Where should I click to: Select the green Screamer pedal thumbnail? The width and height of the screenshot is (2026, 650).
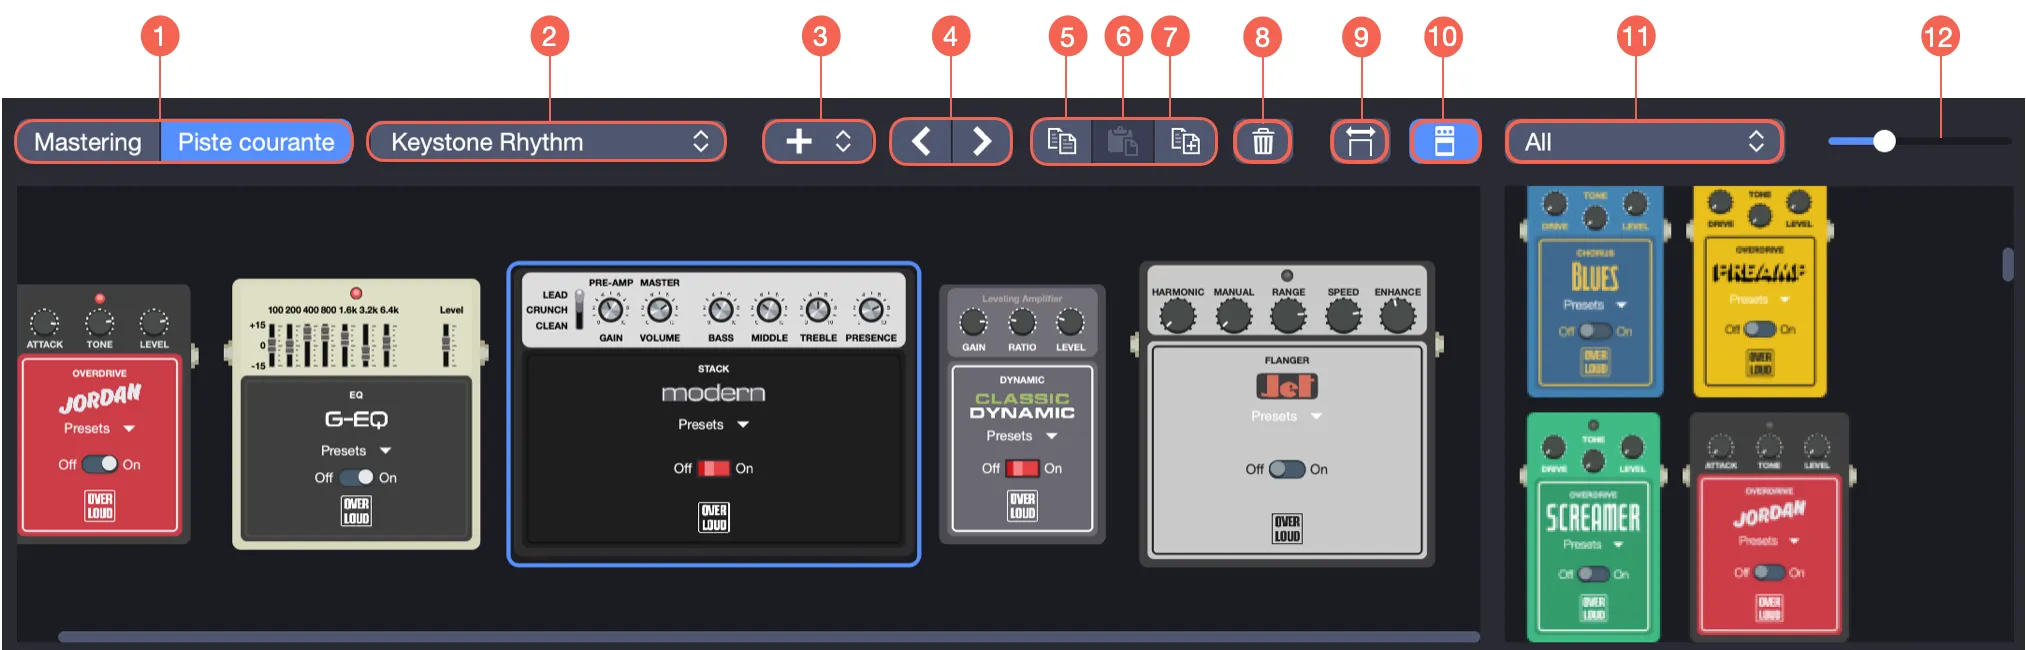[1593, 527]
